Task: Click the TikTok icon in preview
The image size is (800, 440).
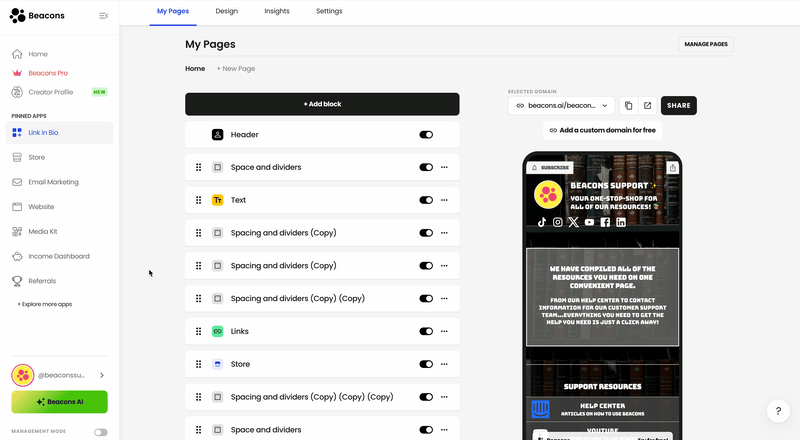Action: click(542, 222)
